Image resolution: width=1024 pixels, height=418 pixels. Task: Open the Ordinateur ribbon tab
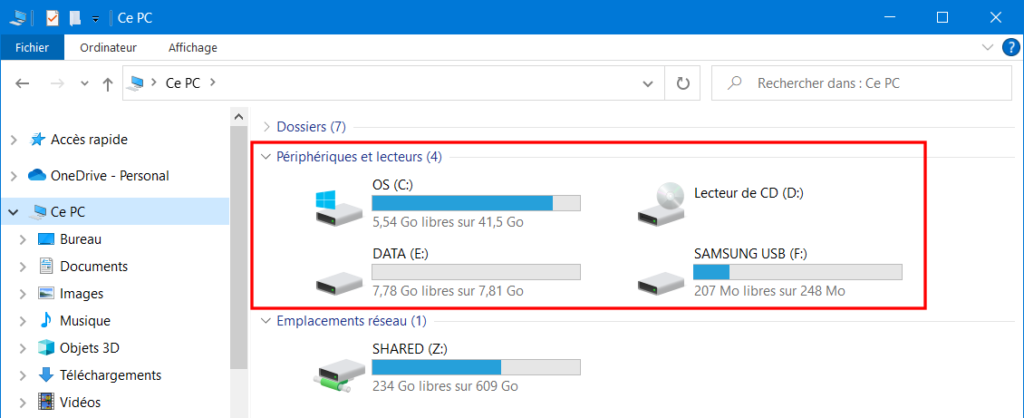tap(108, 48)
